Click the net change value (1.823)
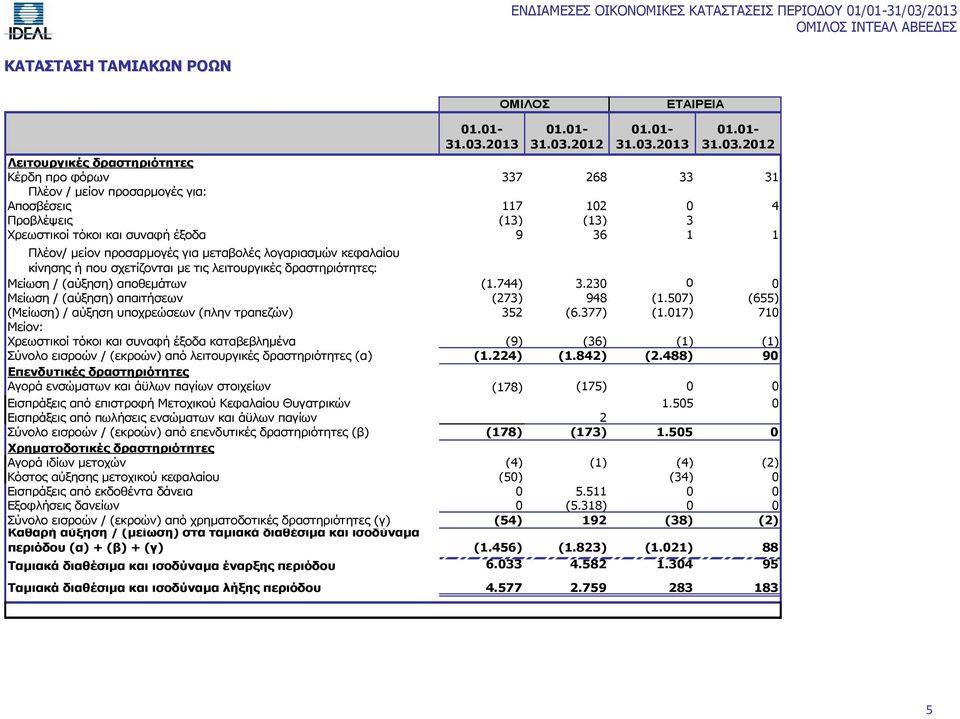 coord(583,548)
